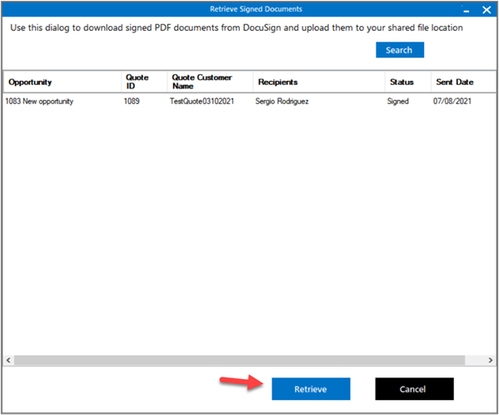Select the 1083 New opportunity row
The width and height of the screenshot is (499, 415).
tap(250, 101)
